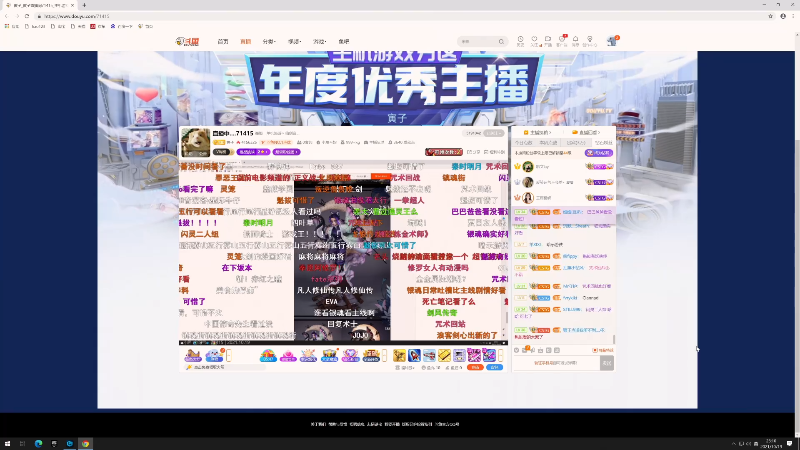The image size is (800, 450).
Task: Click the browser address bar
Action: pyautogui.click(x=403, y=16)
